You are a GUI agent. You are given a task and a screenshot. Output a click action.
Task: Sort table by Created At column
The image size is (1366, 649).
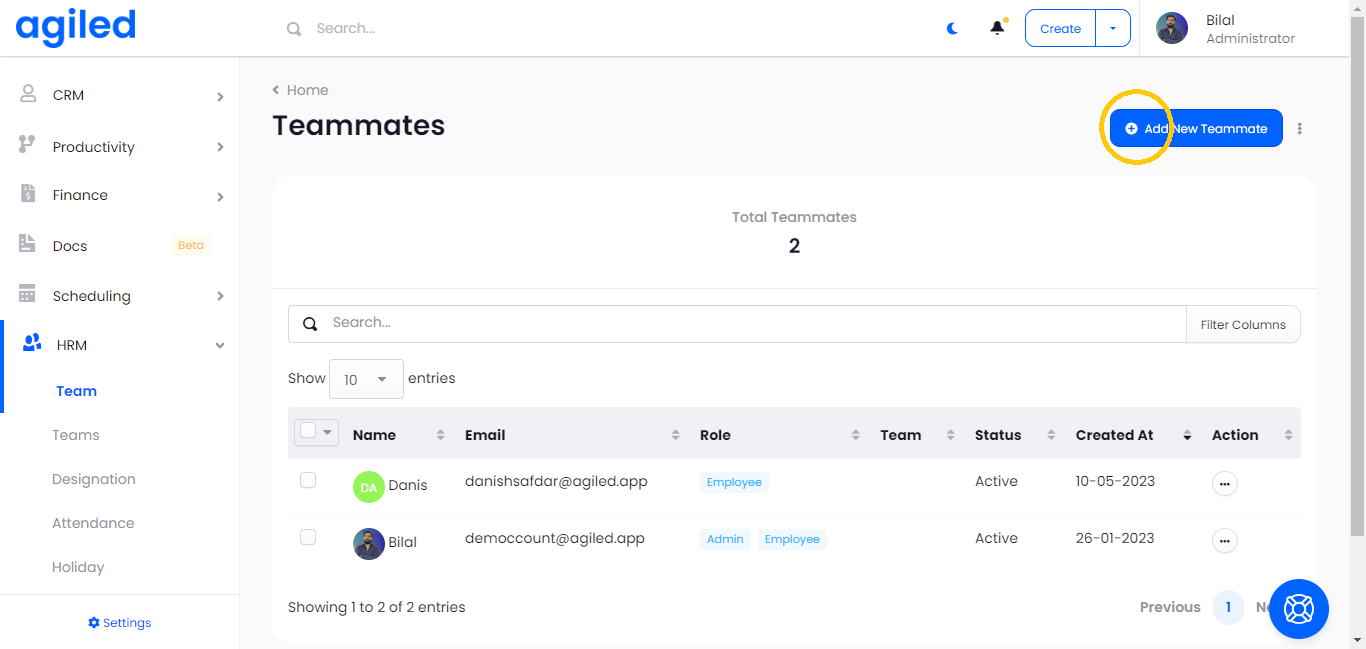pyautogui.click(x=1114, y=435)
